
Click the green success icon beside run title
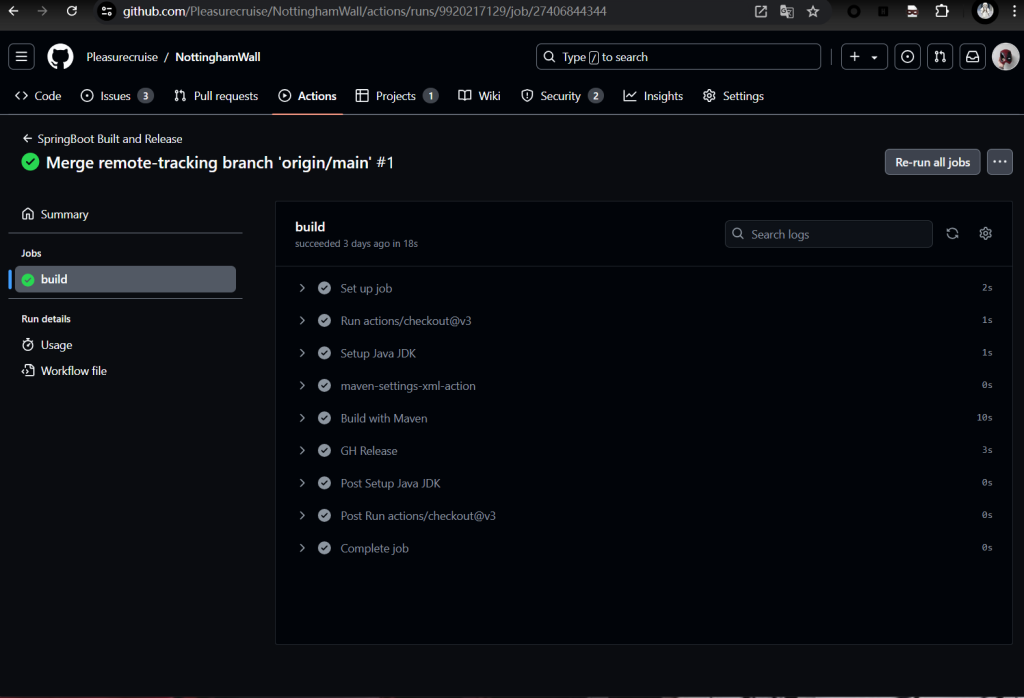point(30,162)
